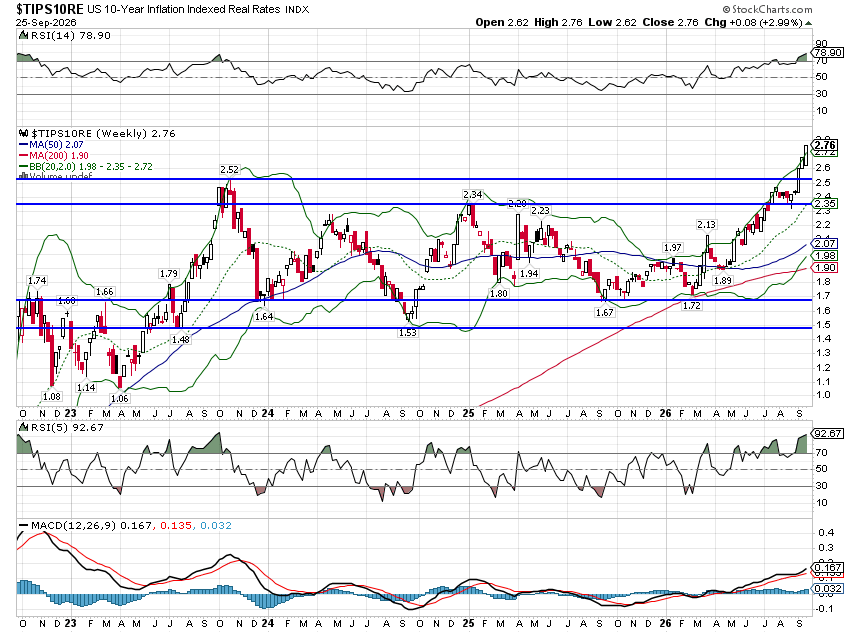Click the 1.06 low price label
This screenshot has width=850, height=633.
[119, 398]
